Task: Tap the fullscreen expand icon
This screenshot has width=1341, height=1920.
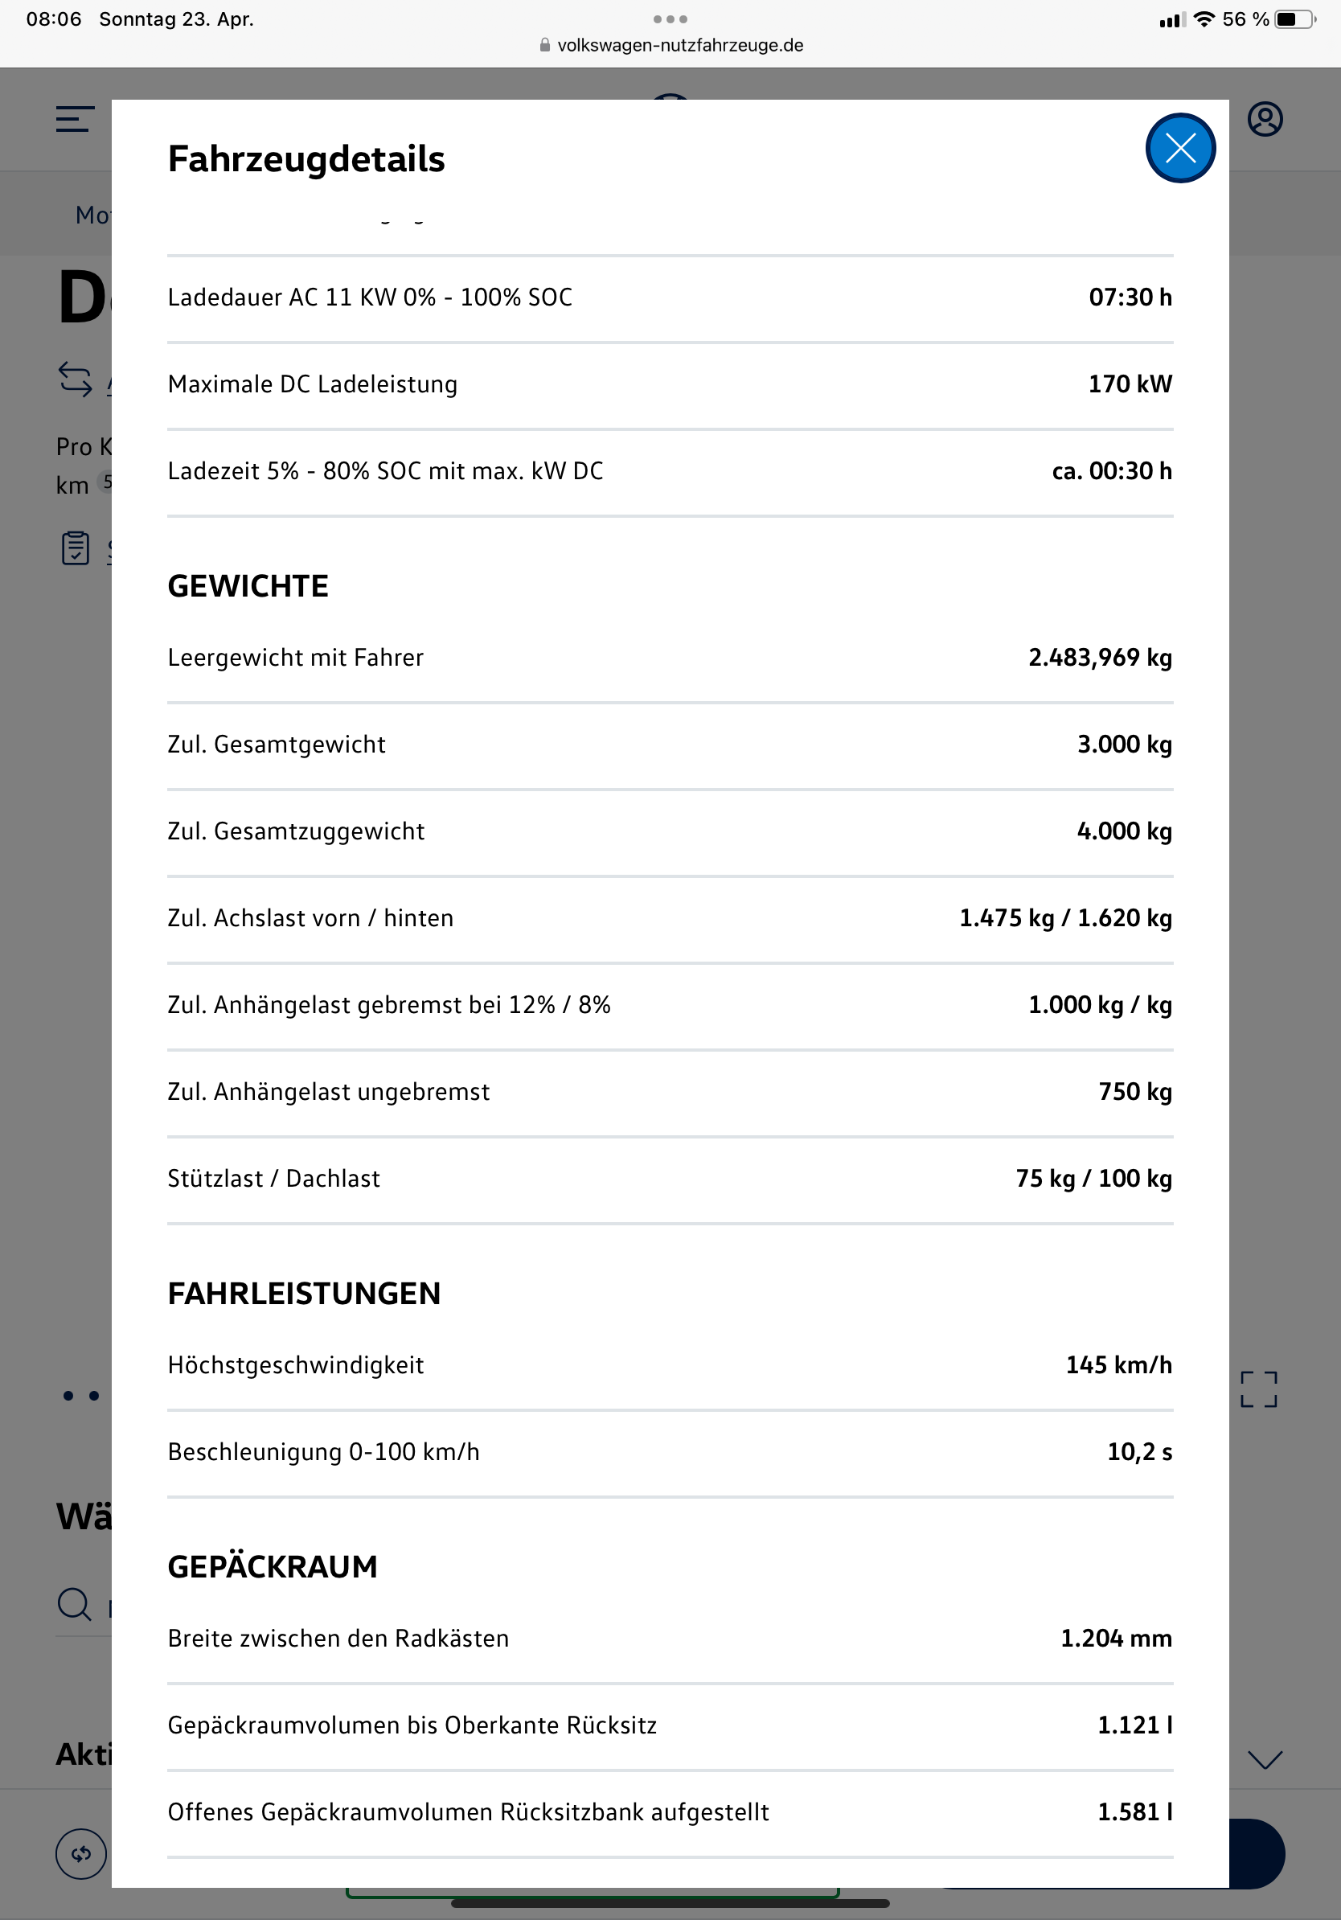Action: pos(1259,1389)
